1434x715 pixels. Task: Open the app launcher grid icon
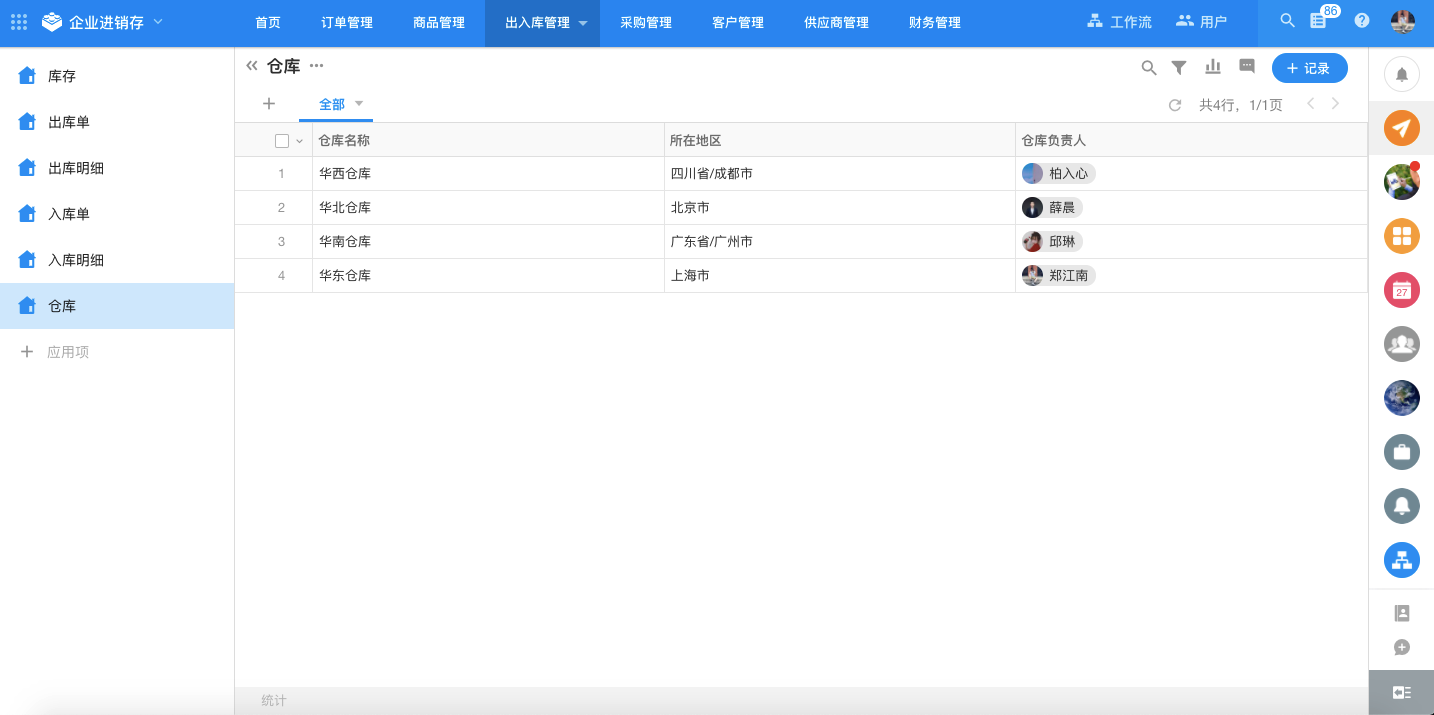(x=19, y=22)
